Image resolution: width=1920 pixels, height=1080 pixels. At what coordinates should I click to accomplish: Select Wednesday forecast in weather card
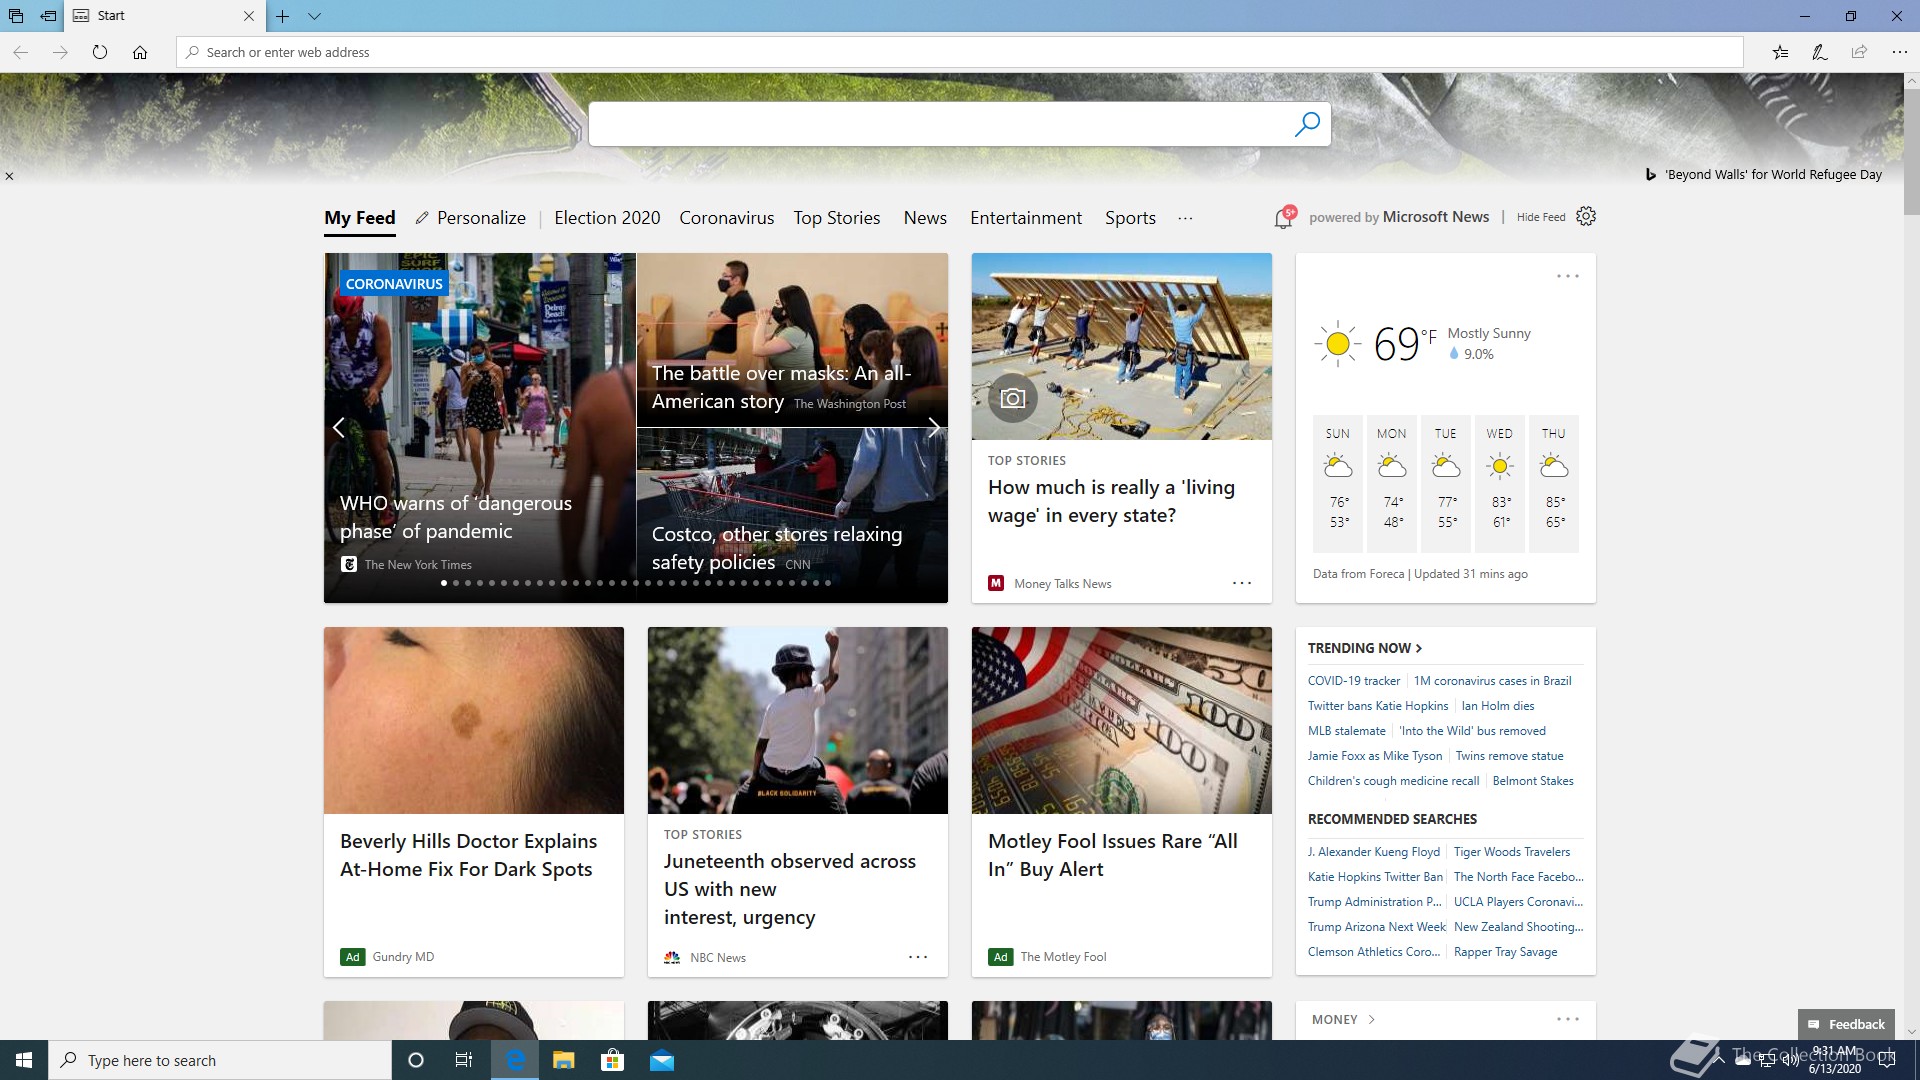[1499, 483]
